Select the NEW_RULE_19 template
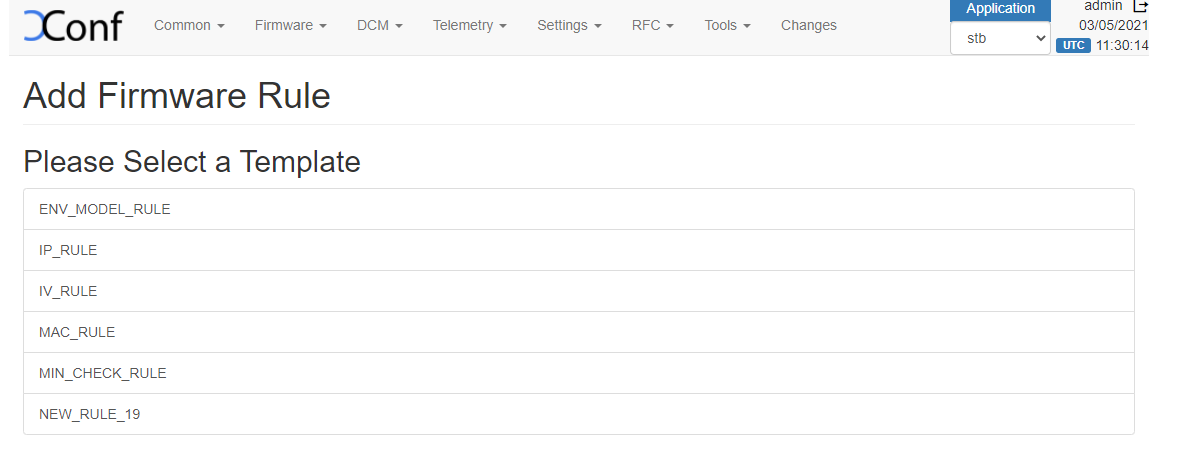1187x449 pixels. point(90,415)
